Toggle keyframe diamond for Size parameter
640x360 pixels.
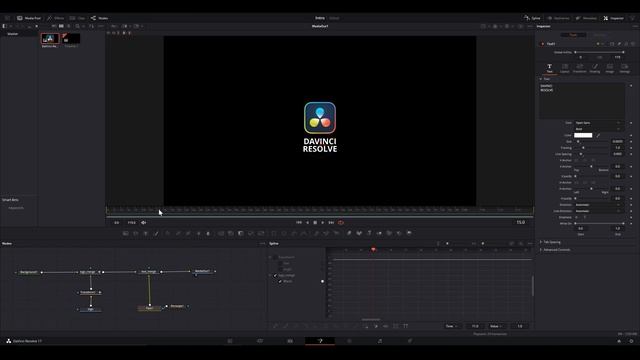[x=631, y=142]
